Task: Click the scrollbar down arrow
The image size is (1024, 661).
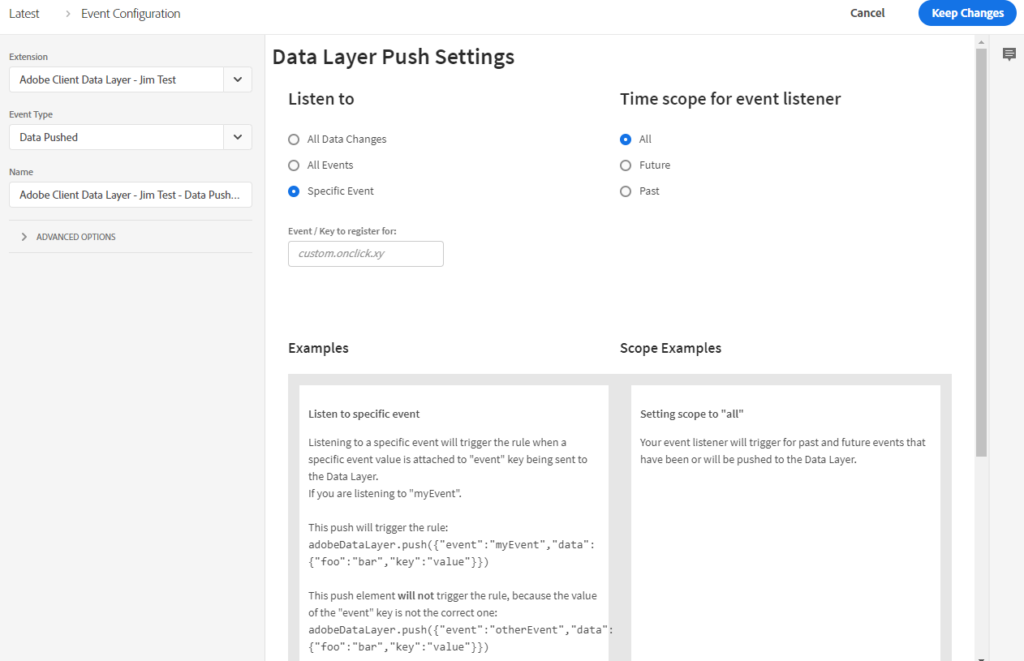Action: click(x=981, y=656)
